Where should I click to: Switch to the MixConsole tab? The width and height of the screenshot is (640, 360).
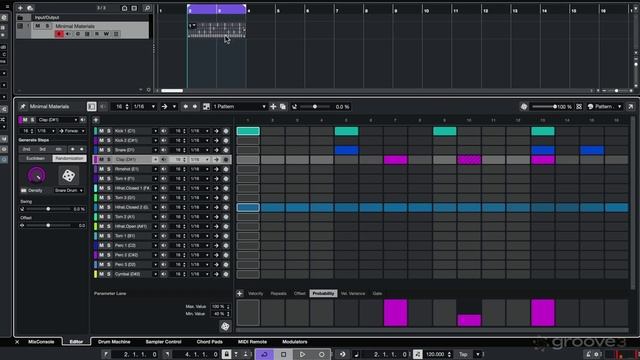pyautogui.click(x=41, y=342)
